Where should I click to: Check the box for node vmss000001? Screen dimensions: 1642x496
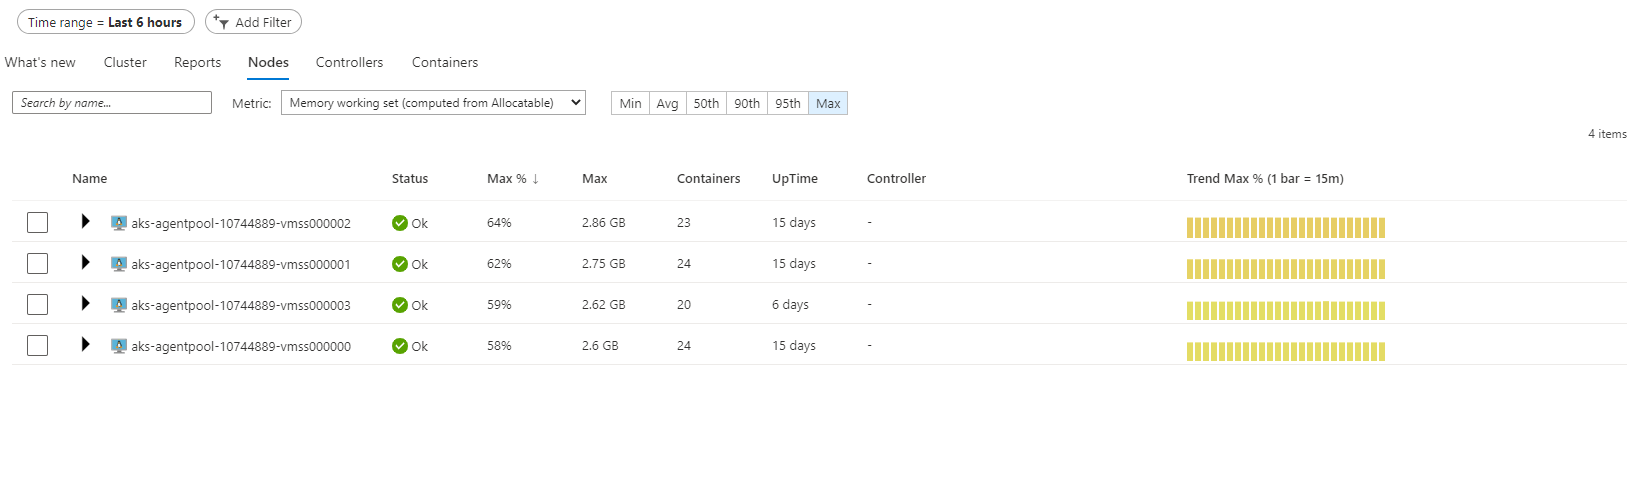[x=38, y=263]
